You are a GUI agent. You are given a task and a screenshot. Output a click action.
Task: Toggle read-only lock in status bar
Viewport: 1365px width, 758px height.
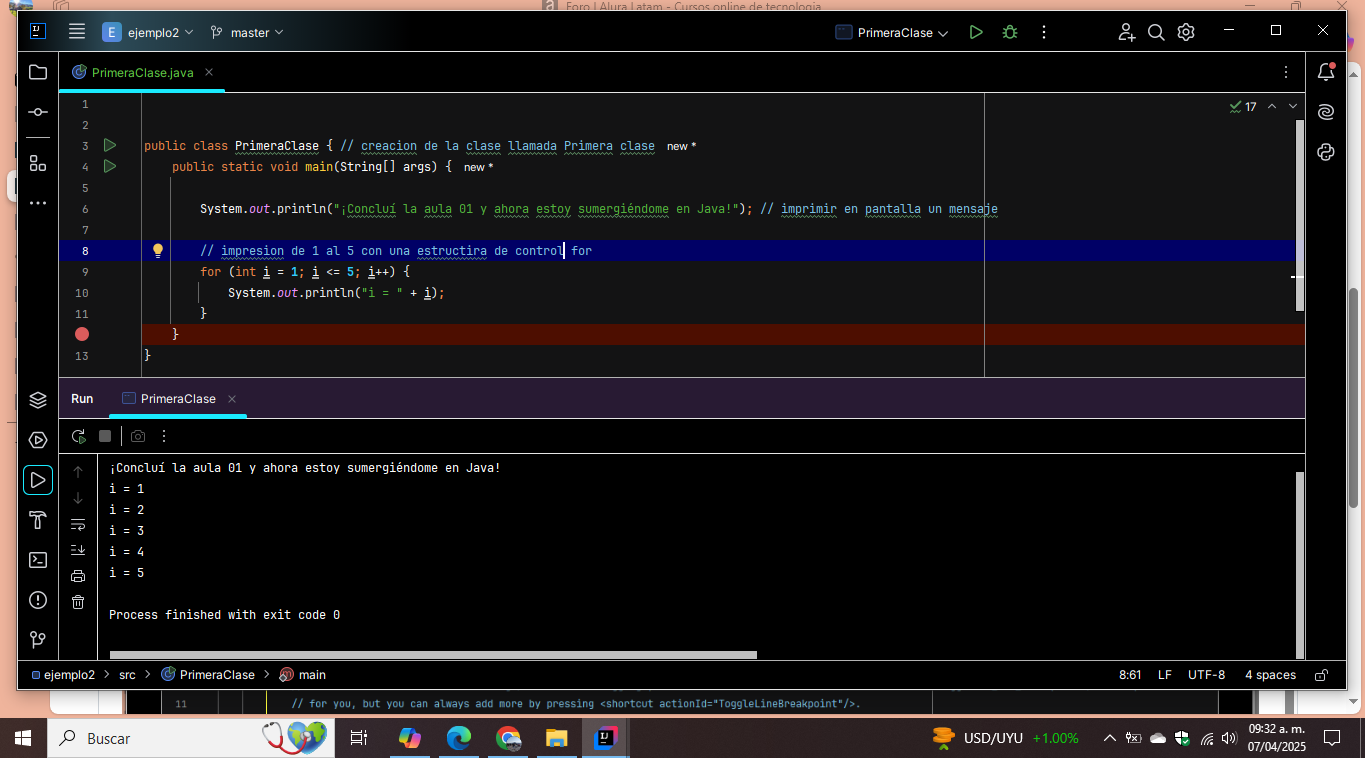[x=1321, y=675]
